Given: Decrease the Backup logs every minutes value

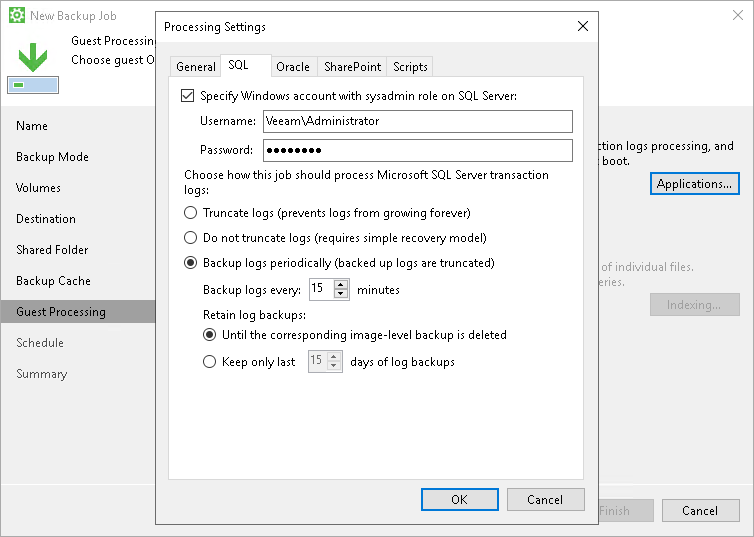Looking at the screenshot, I should (x=341, y=294).
